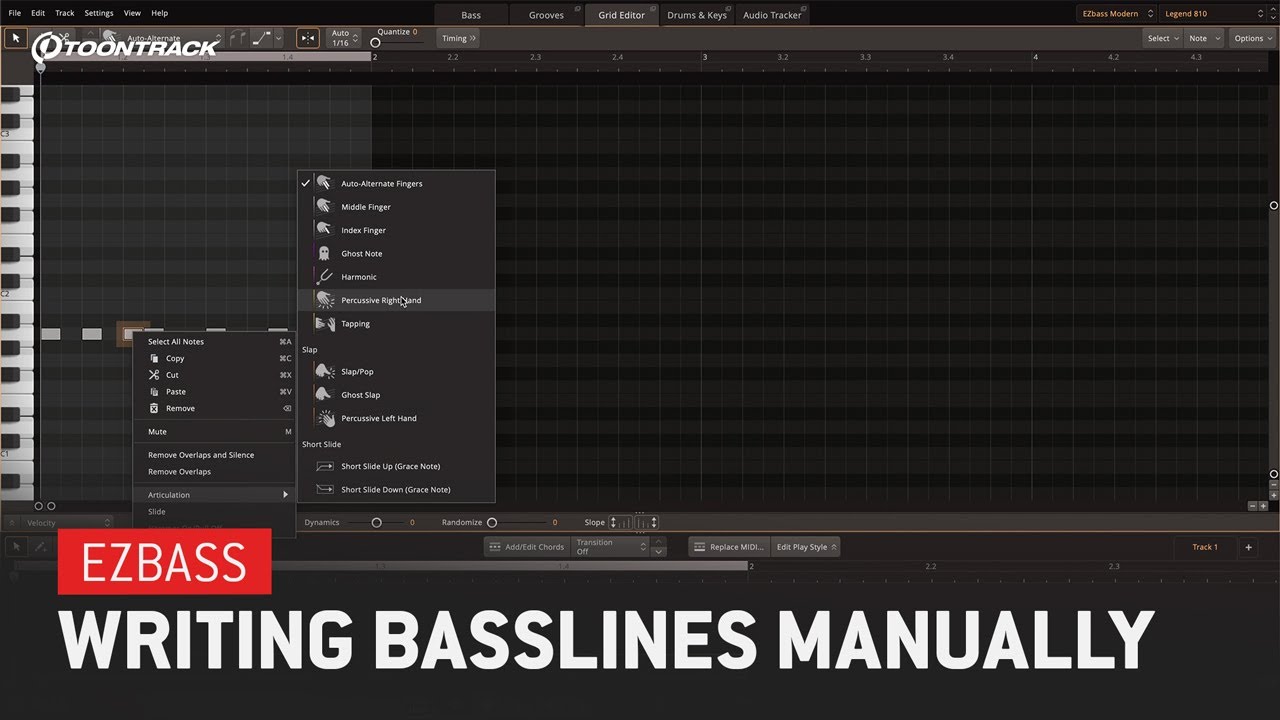Switch to the Drums & Keys tab
This screenshot has width=1280, height=720.
(696, 15)
